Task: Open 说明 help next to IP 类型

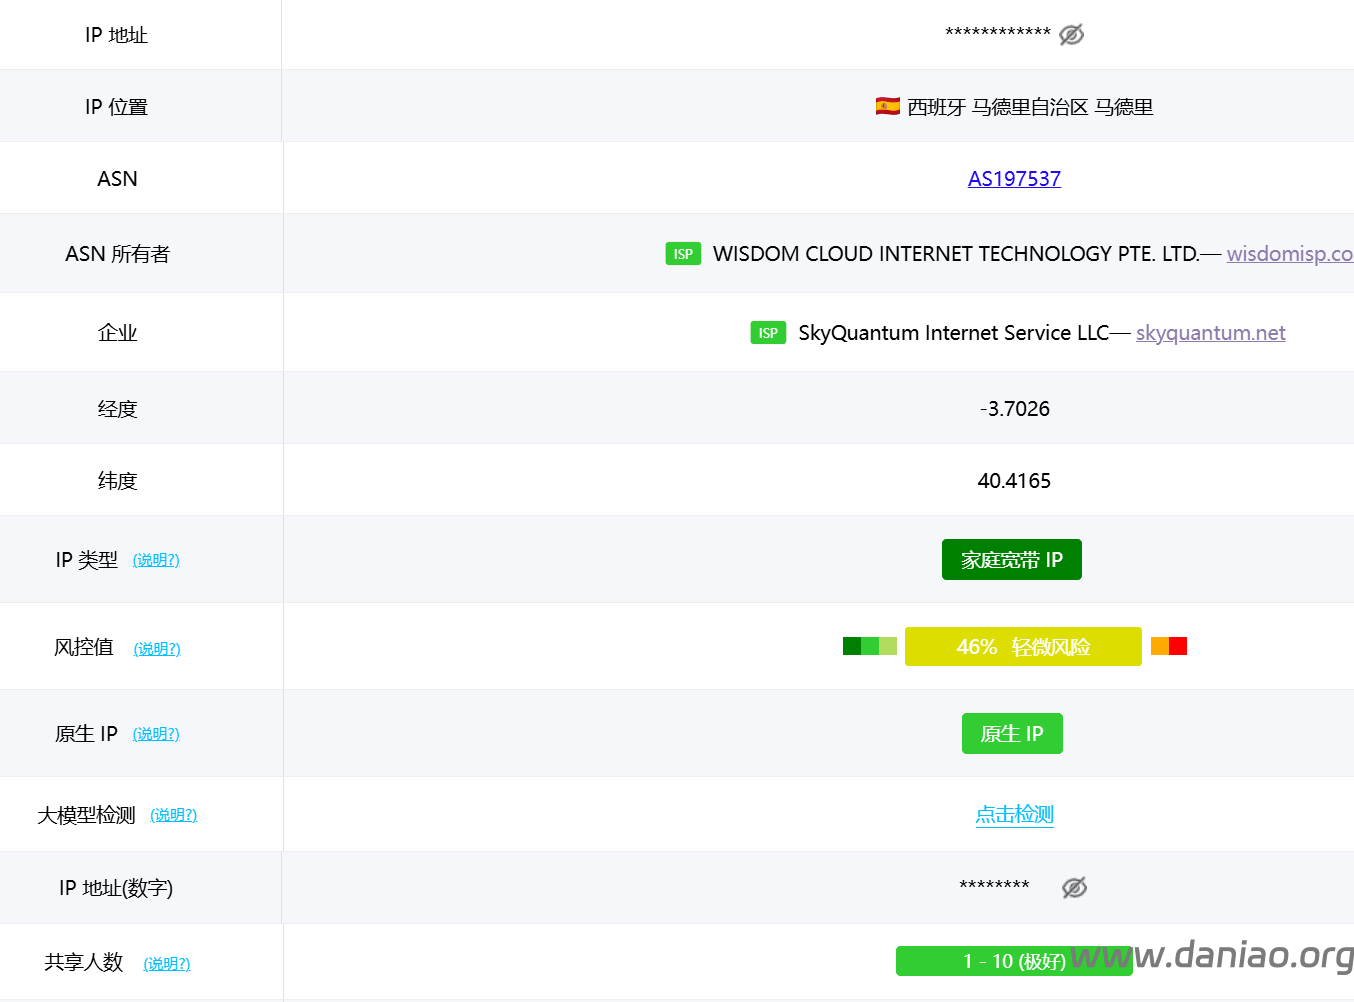Action: [156, 560]
